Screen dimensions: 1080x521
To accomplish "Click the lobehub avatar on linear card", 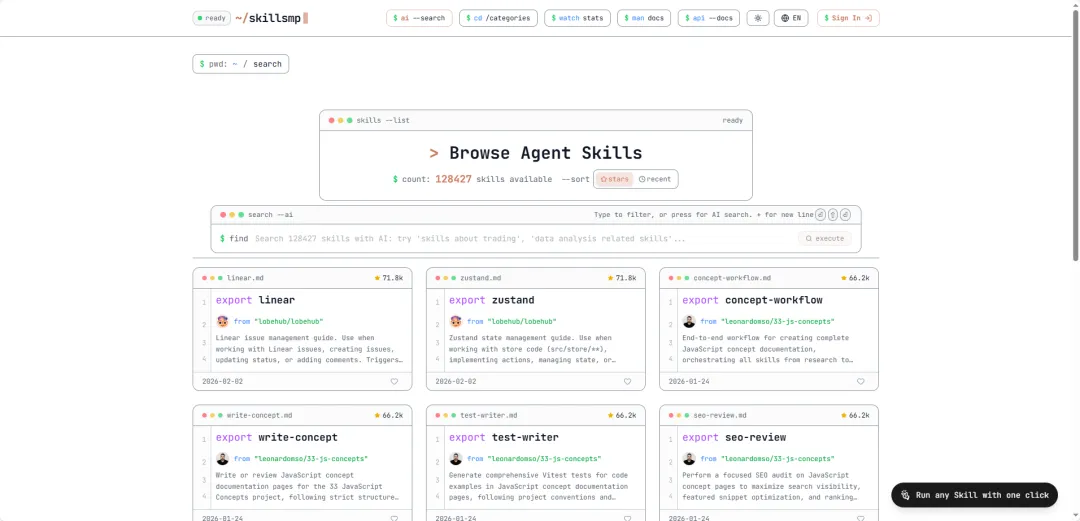I will pyautogui.click(x=222, y=321).
